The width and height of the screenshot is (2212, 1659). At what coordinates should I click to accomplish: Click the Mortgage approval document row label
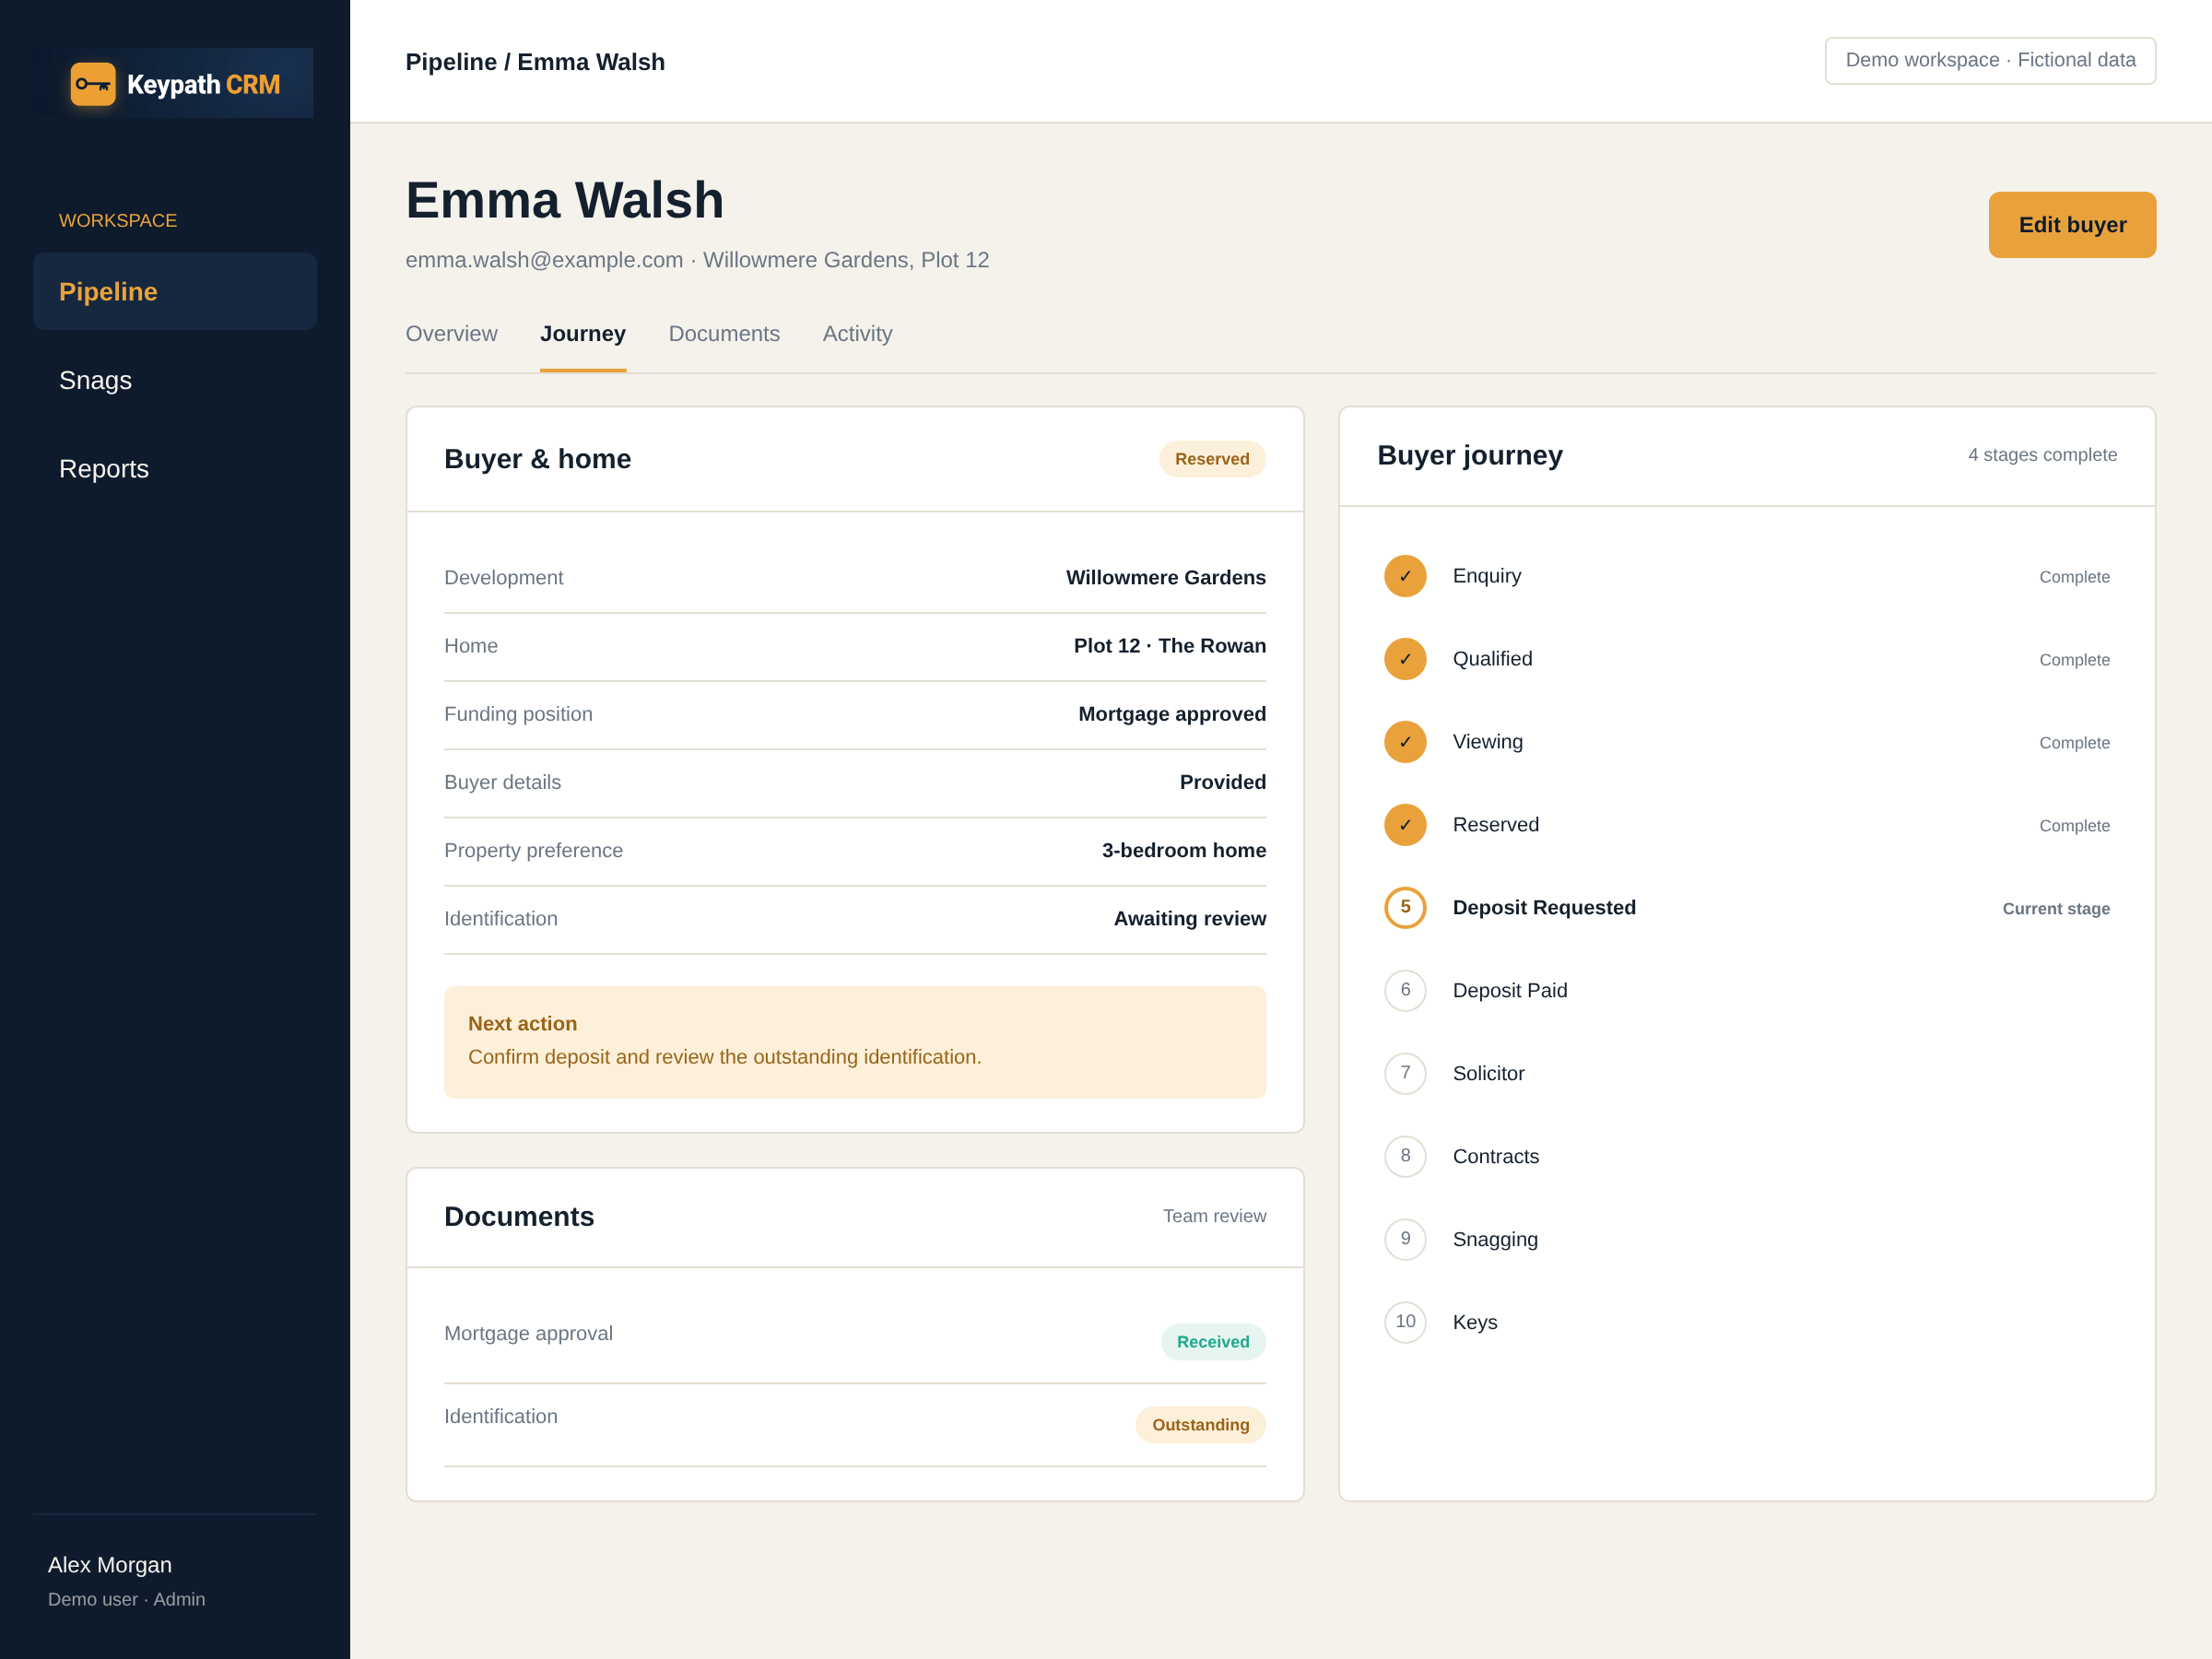[528, 1334]
